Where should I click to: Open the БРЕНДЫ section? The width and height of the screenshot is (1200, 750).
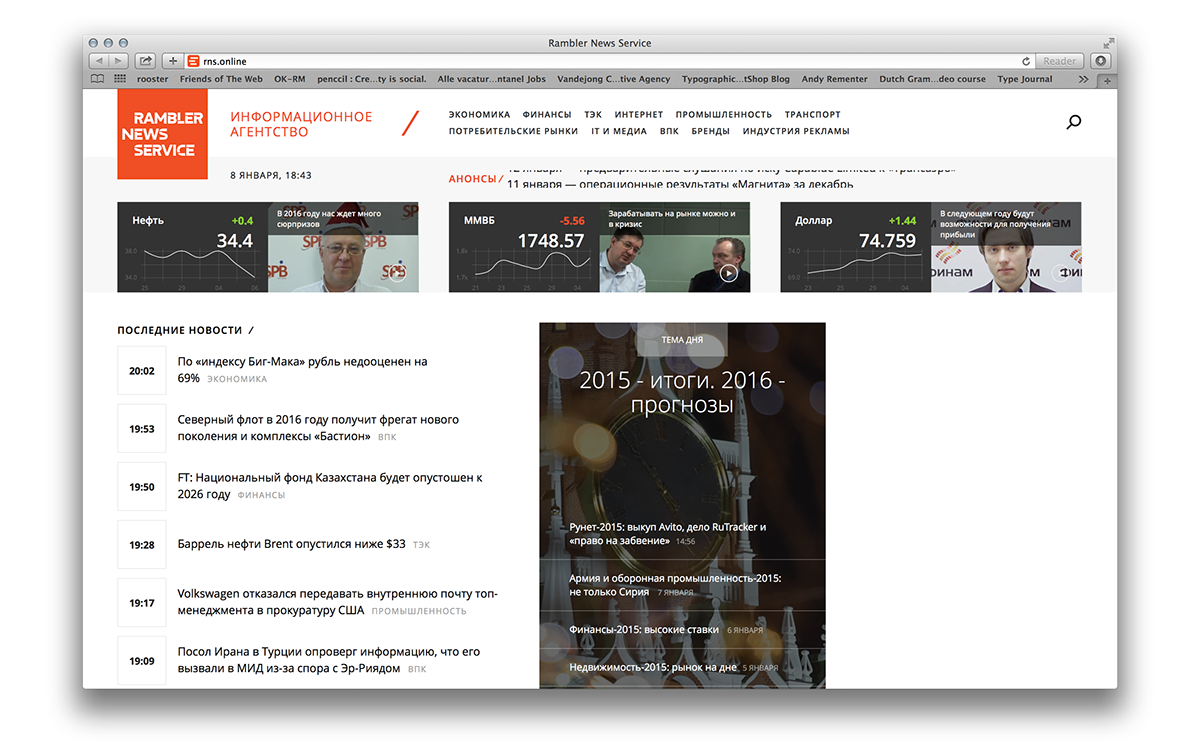click(711, 131)
